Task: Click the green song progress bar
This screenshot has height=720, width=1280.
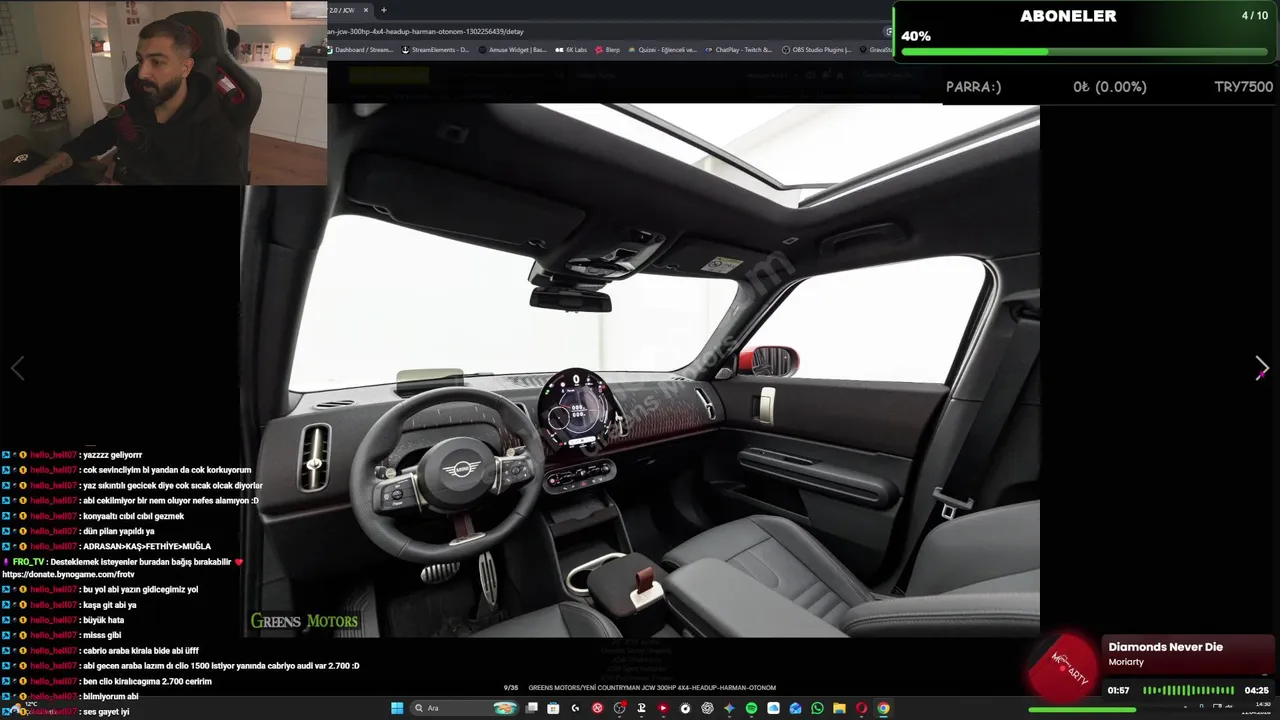Action: tap(1082, 710)
